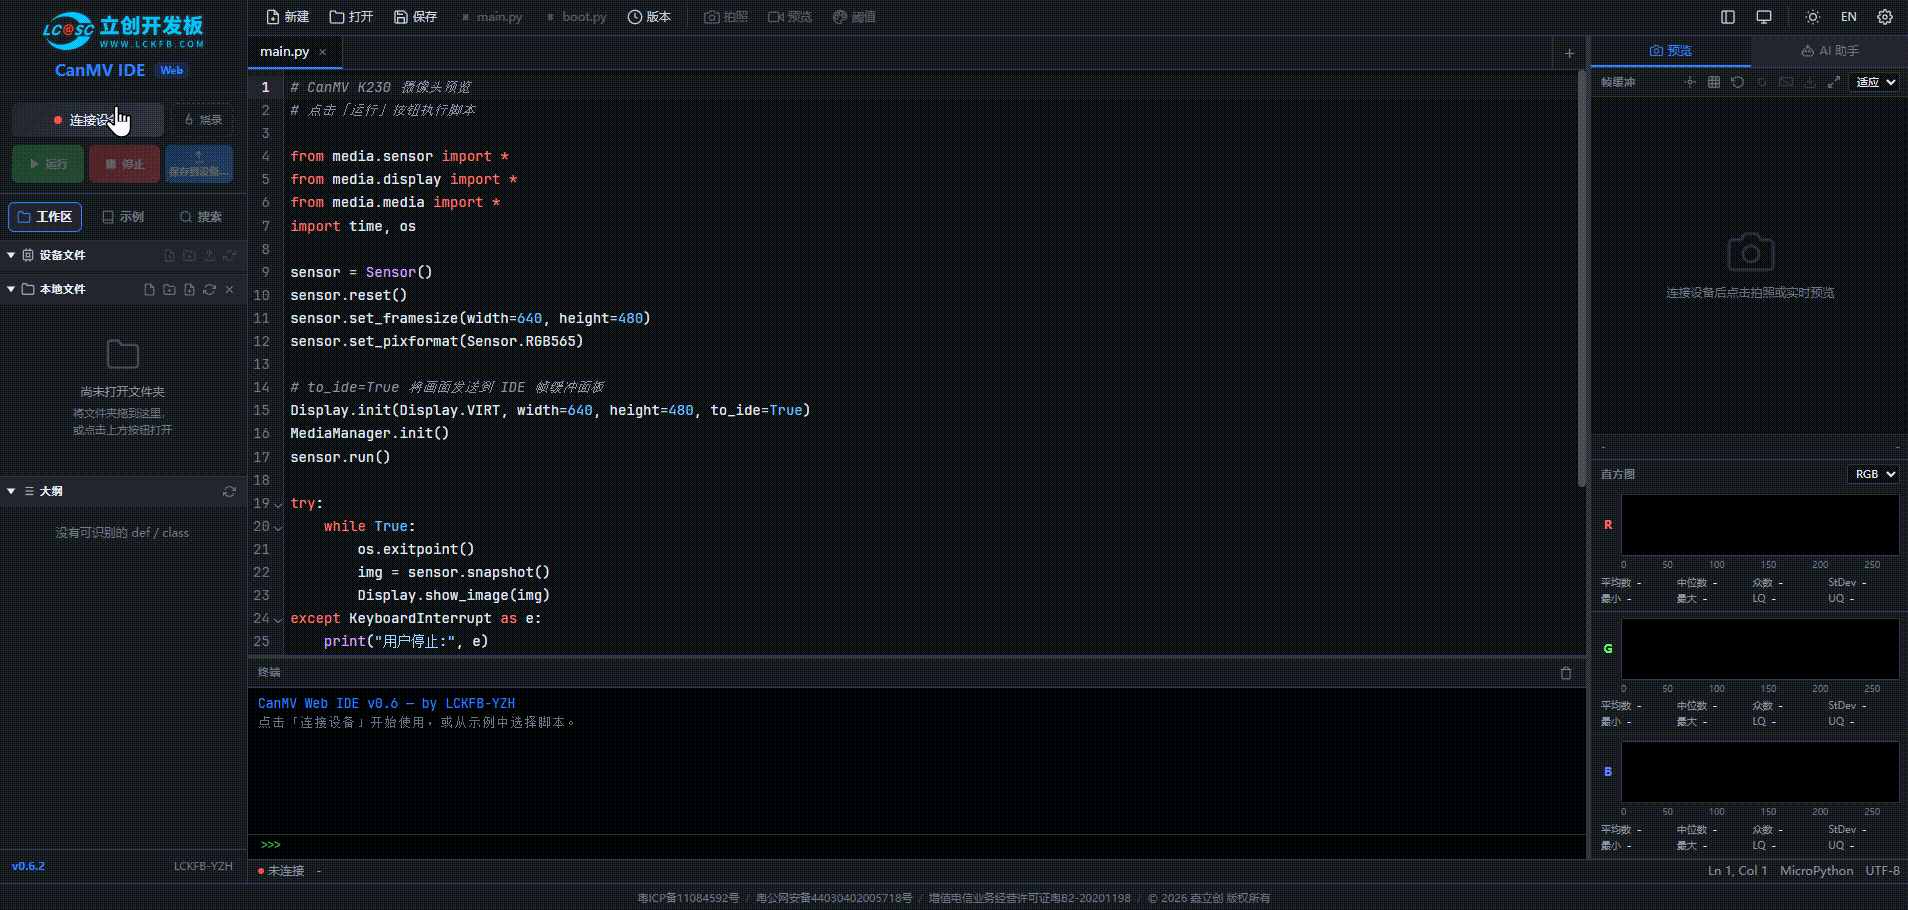Close local folder with X icon
Image resolution: width=1908 pixels, height=910 pixels.
[x=229, y=289]
